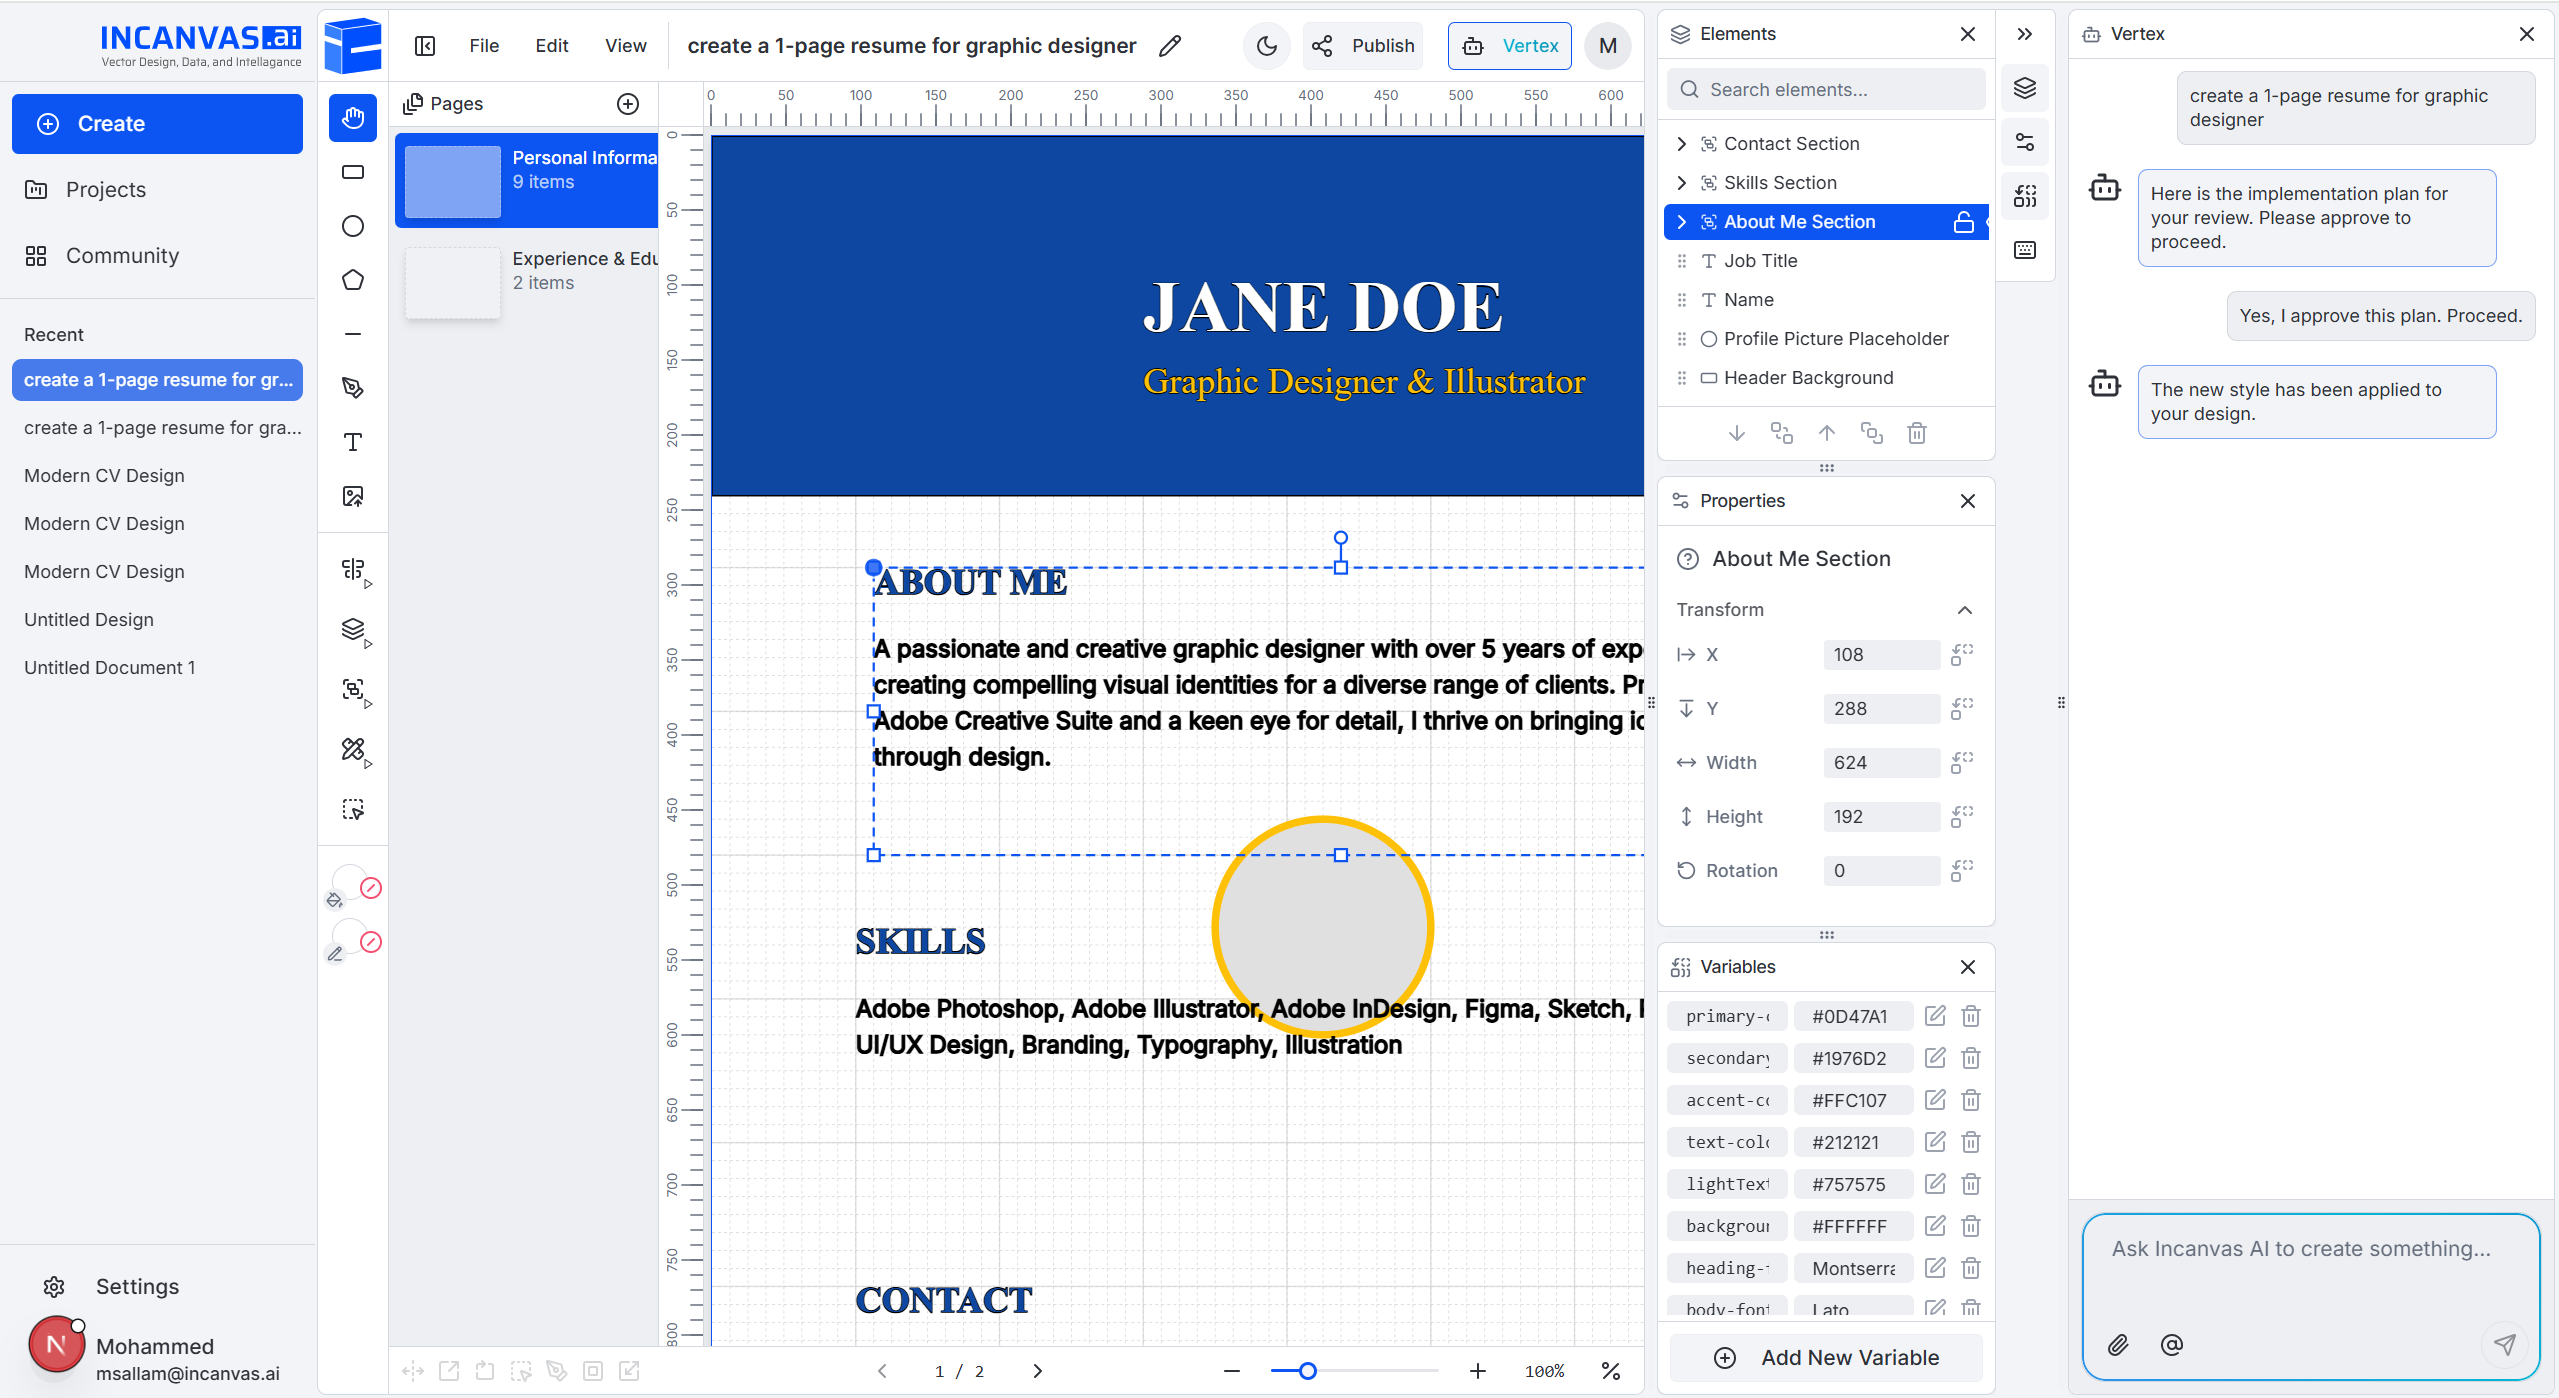Select the Text tool

pyautogui.click(x=352, y=442)
